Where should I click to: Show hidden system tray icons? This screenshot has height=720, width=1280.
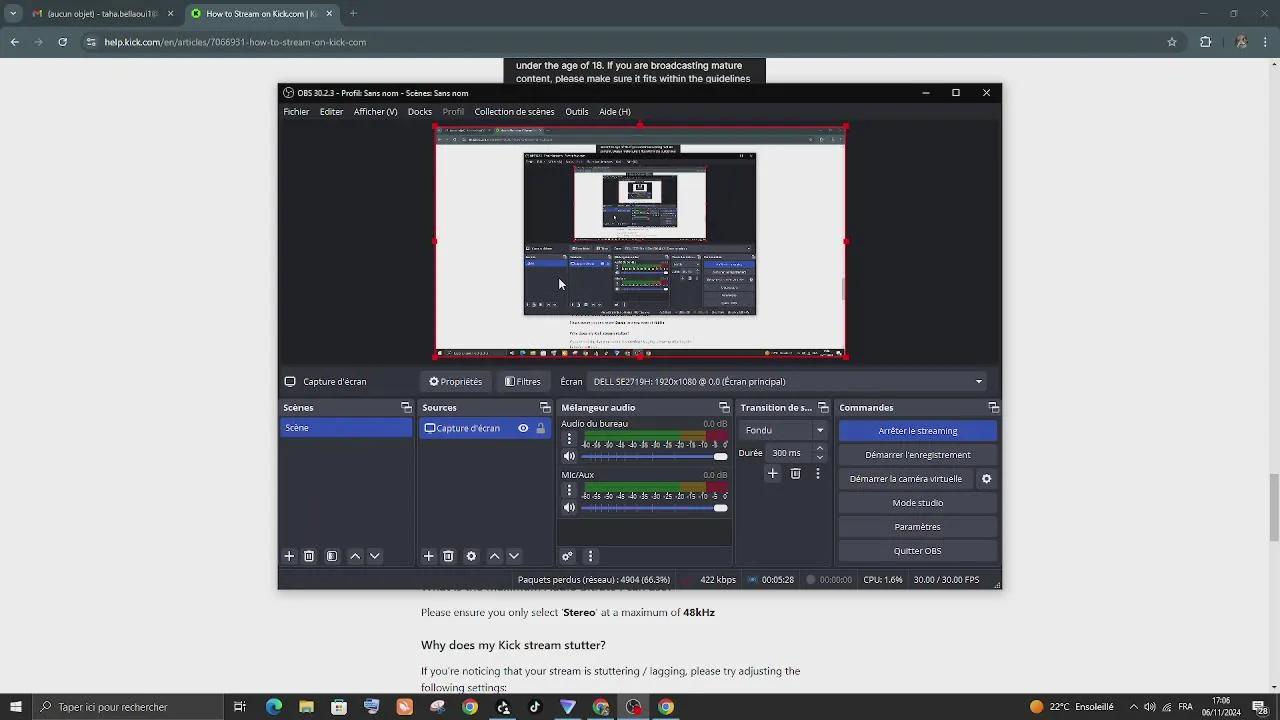[x=1133, y=707]
